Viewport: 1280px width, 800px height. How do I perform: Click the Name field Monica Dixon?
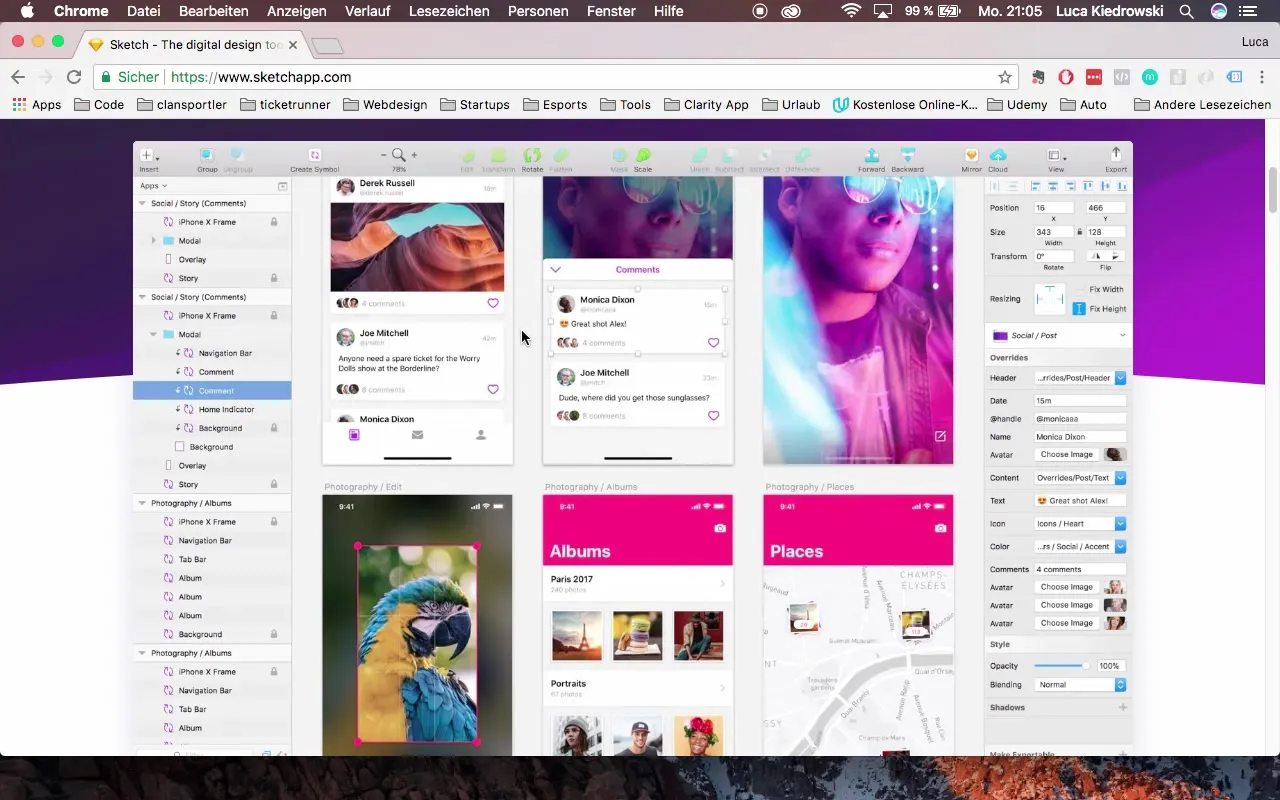click(x=1080, y=437)
